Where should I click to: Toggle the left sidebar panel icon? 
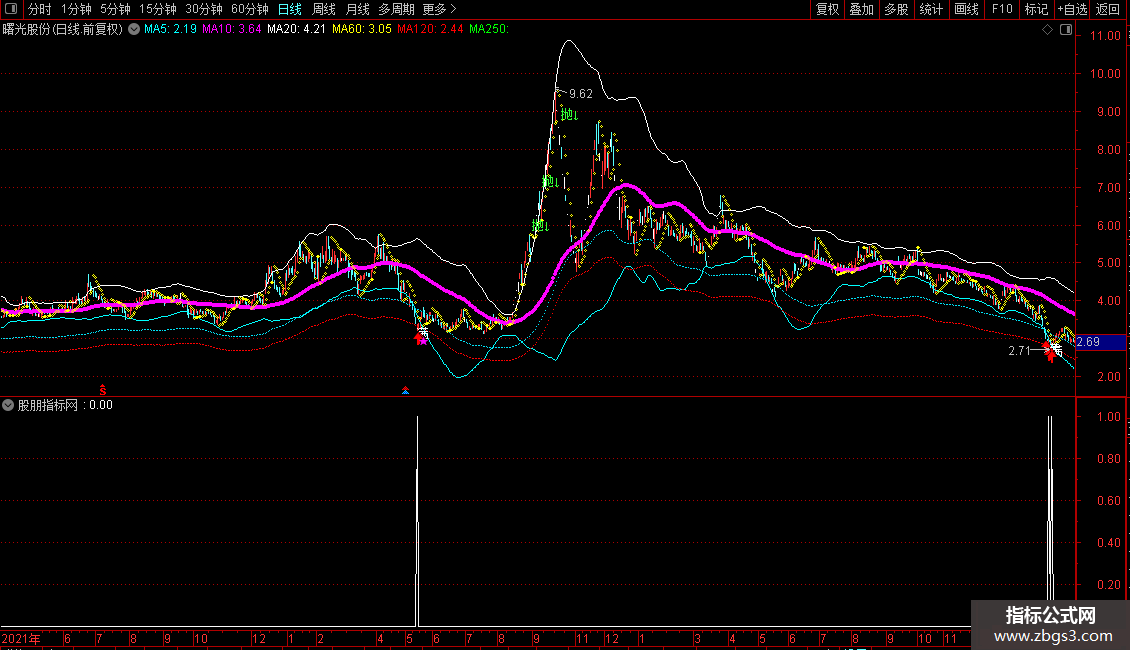(11, 9)
